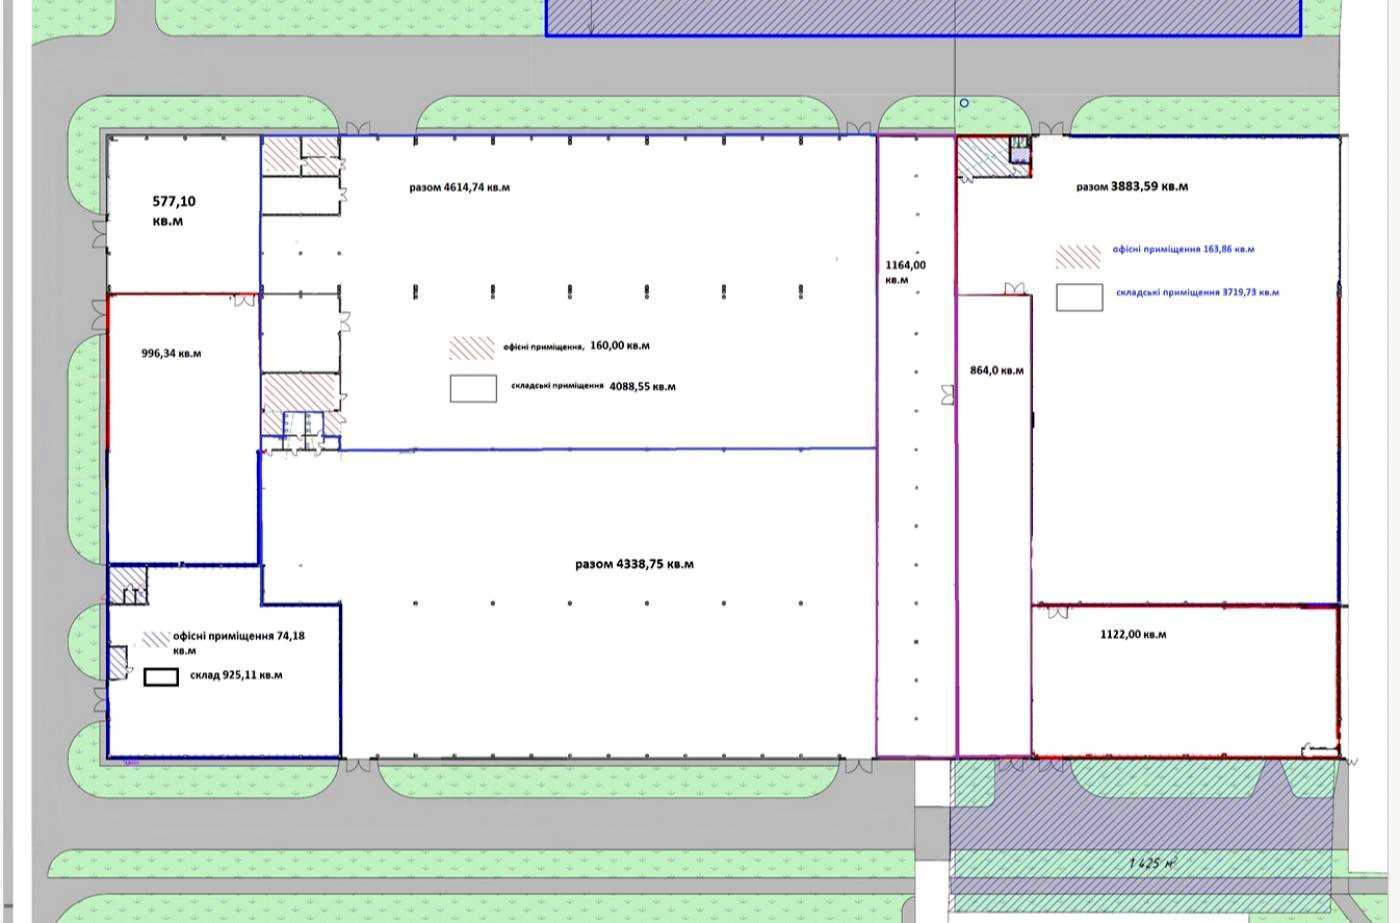Click the "1 425 м" dimension text
The height and width of the screenshot is (923, 1400).
[1151, 863]
